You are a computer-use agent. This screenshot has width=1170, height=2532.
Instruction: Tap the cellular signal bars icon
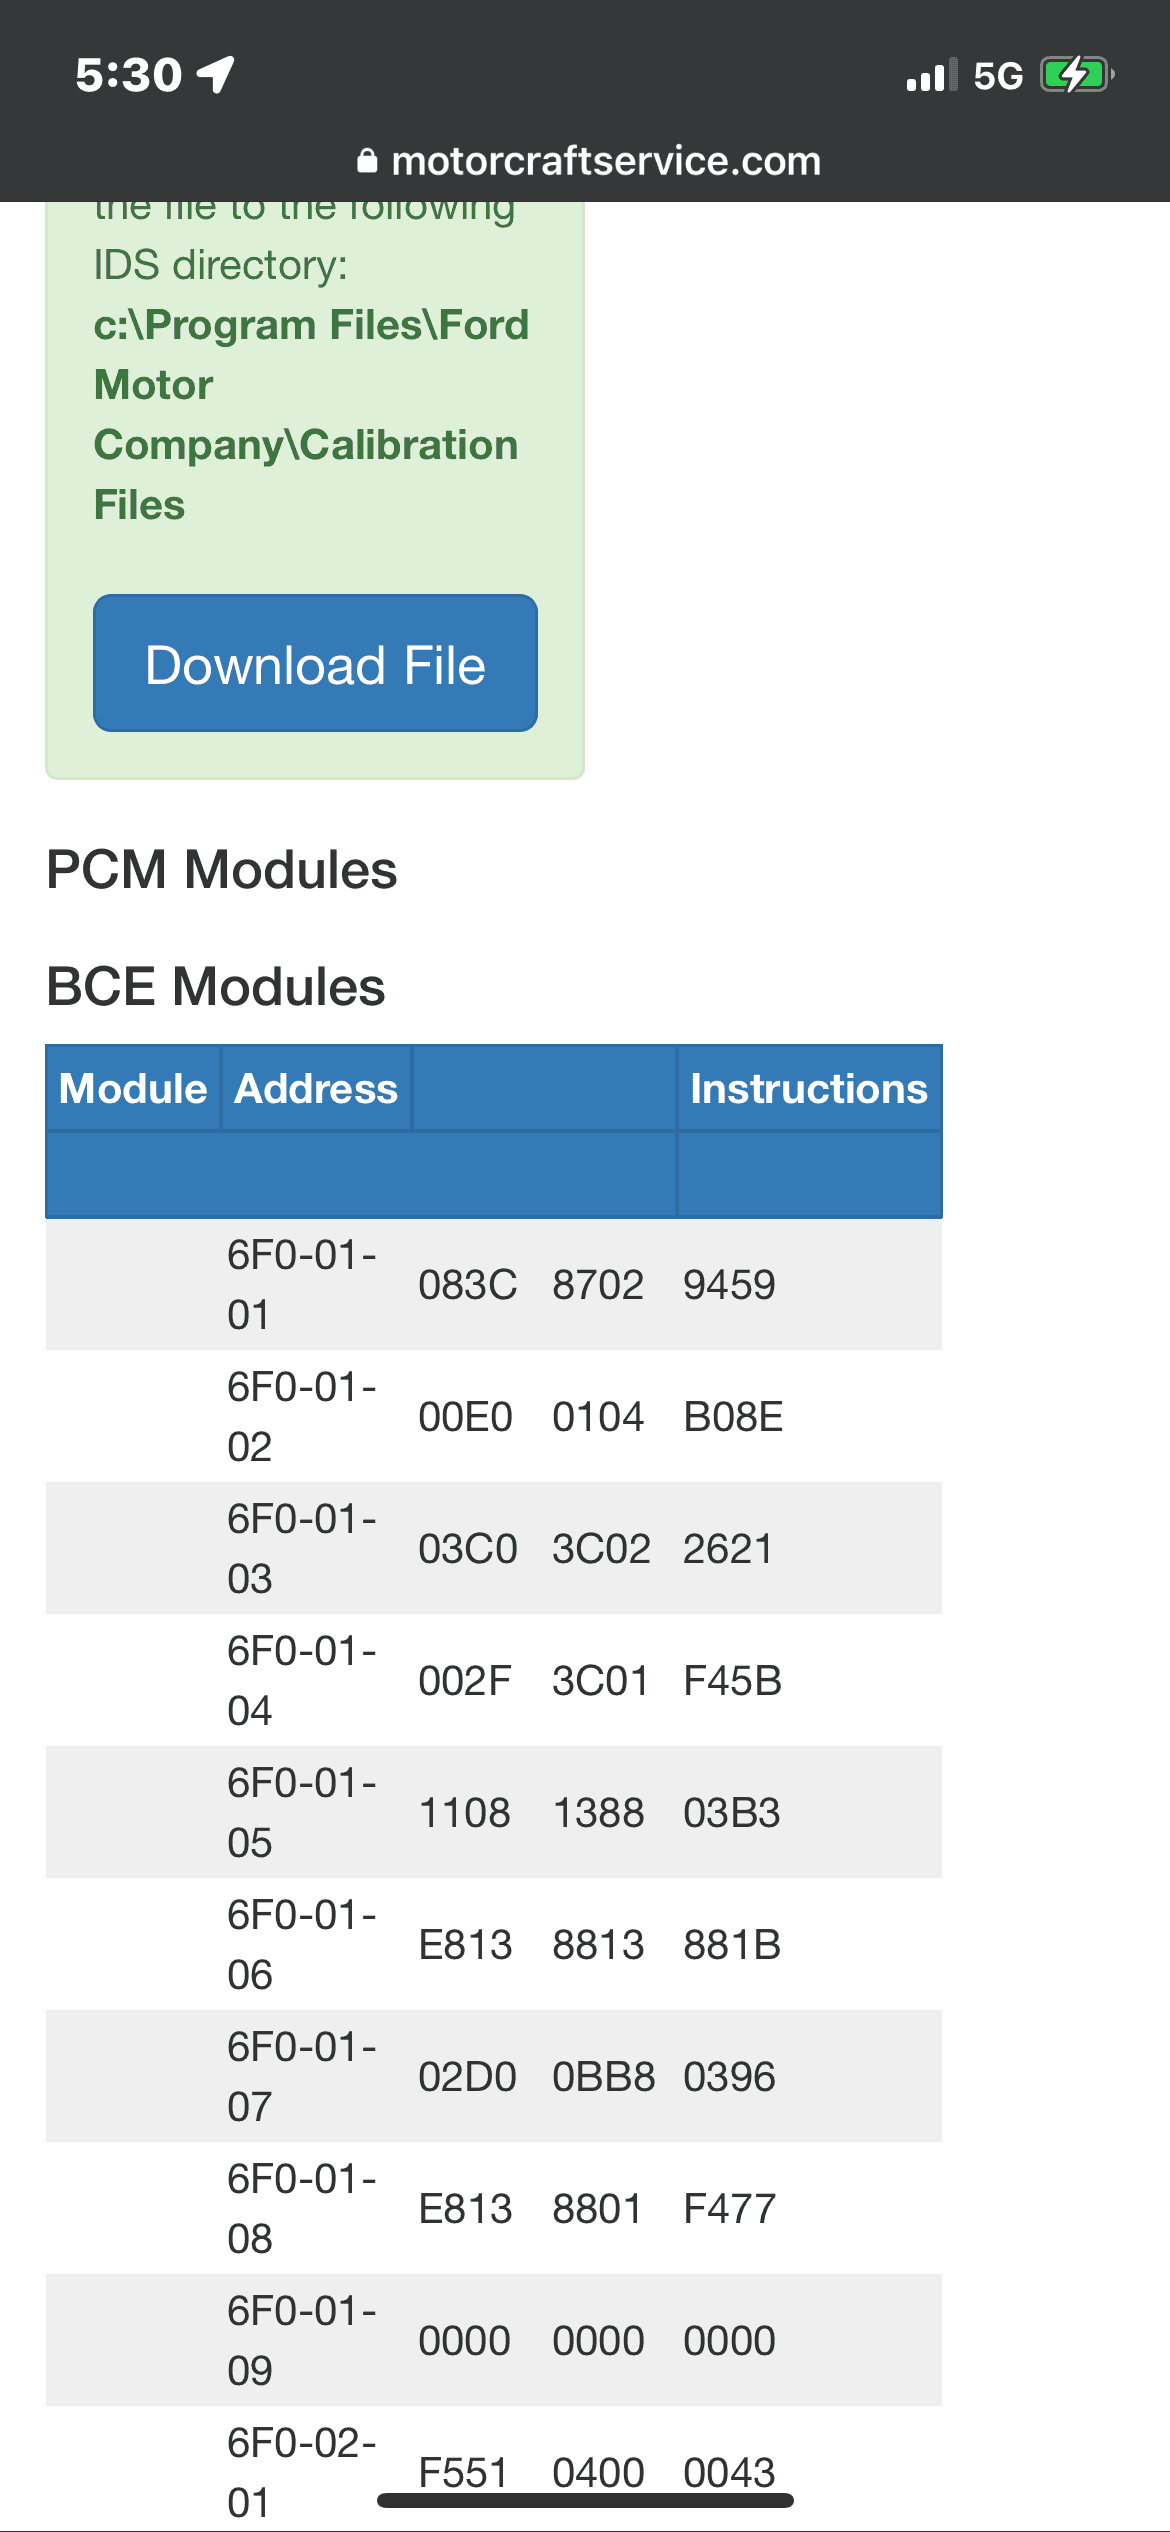click(x=931, y=76)
